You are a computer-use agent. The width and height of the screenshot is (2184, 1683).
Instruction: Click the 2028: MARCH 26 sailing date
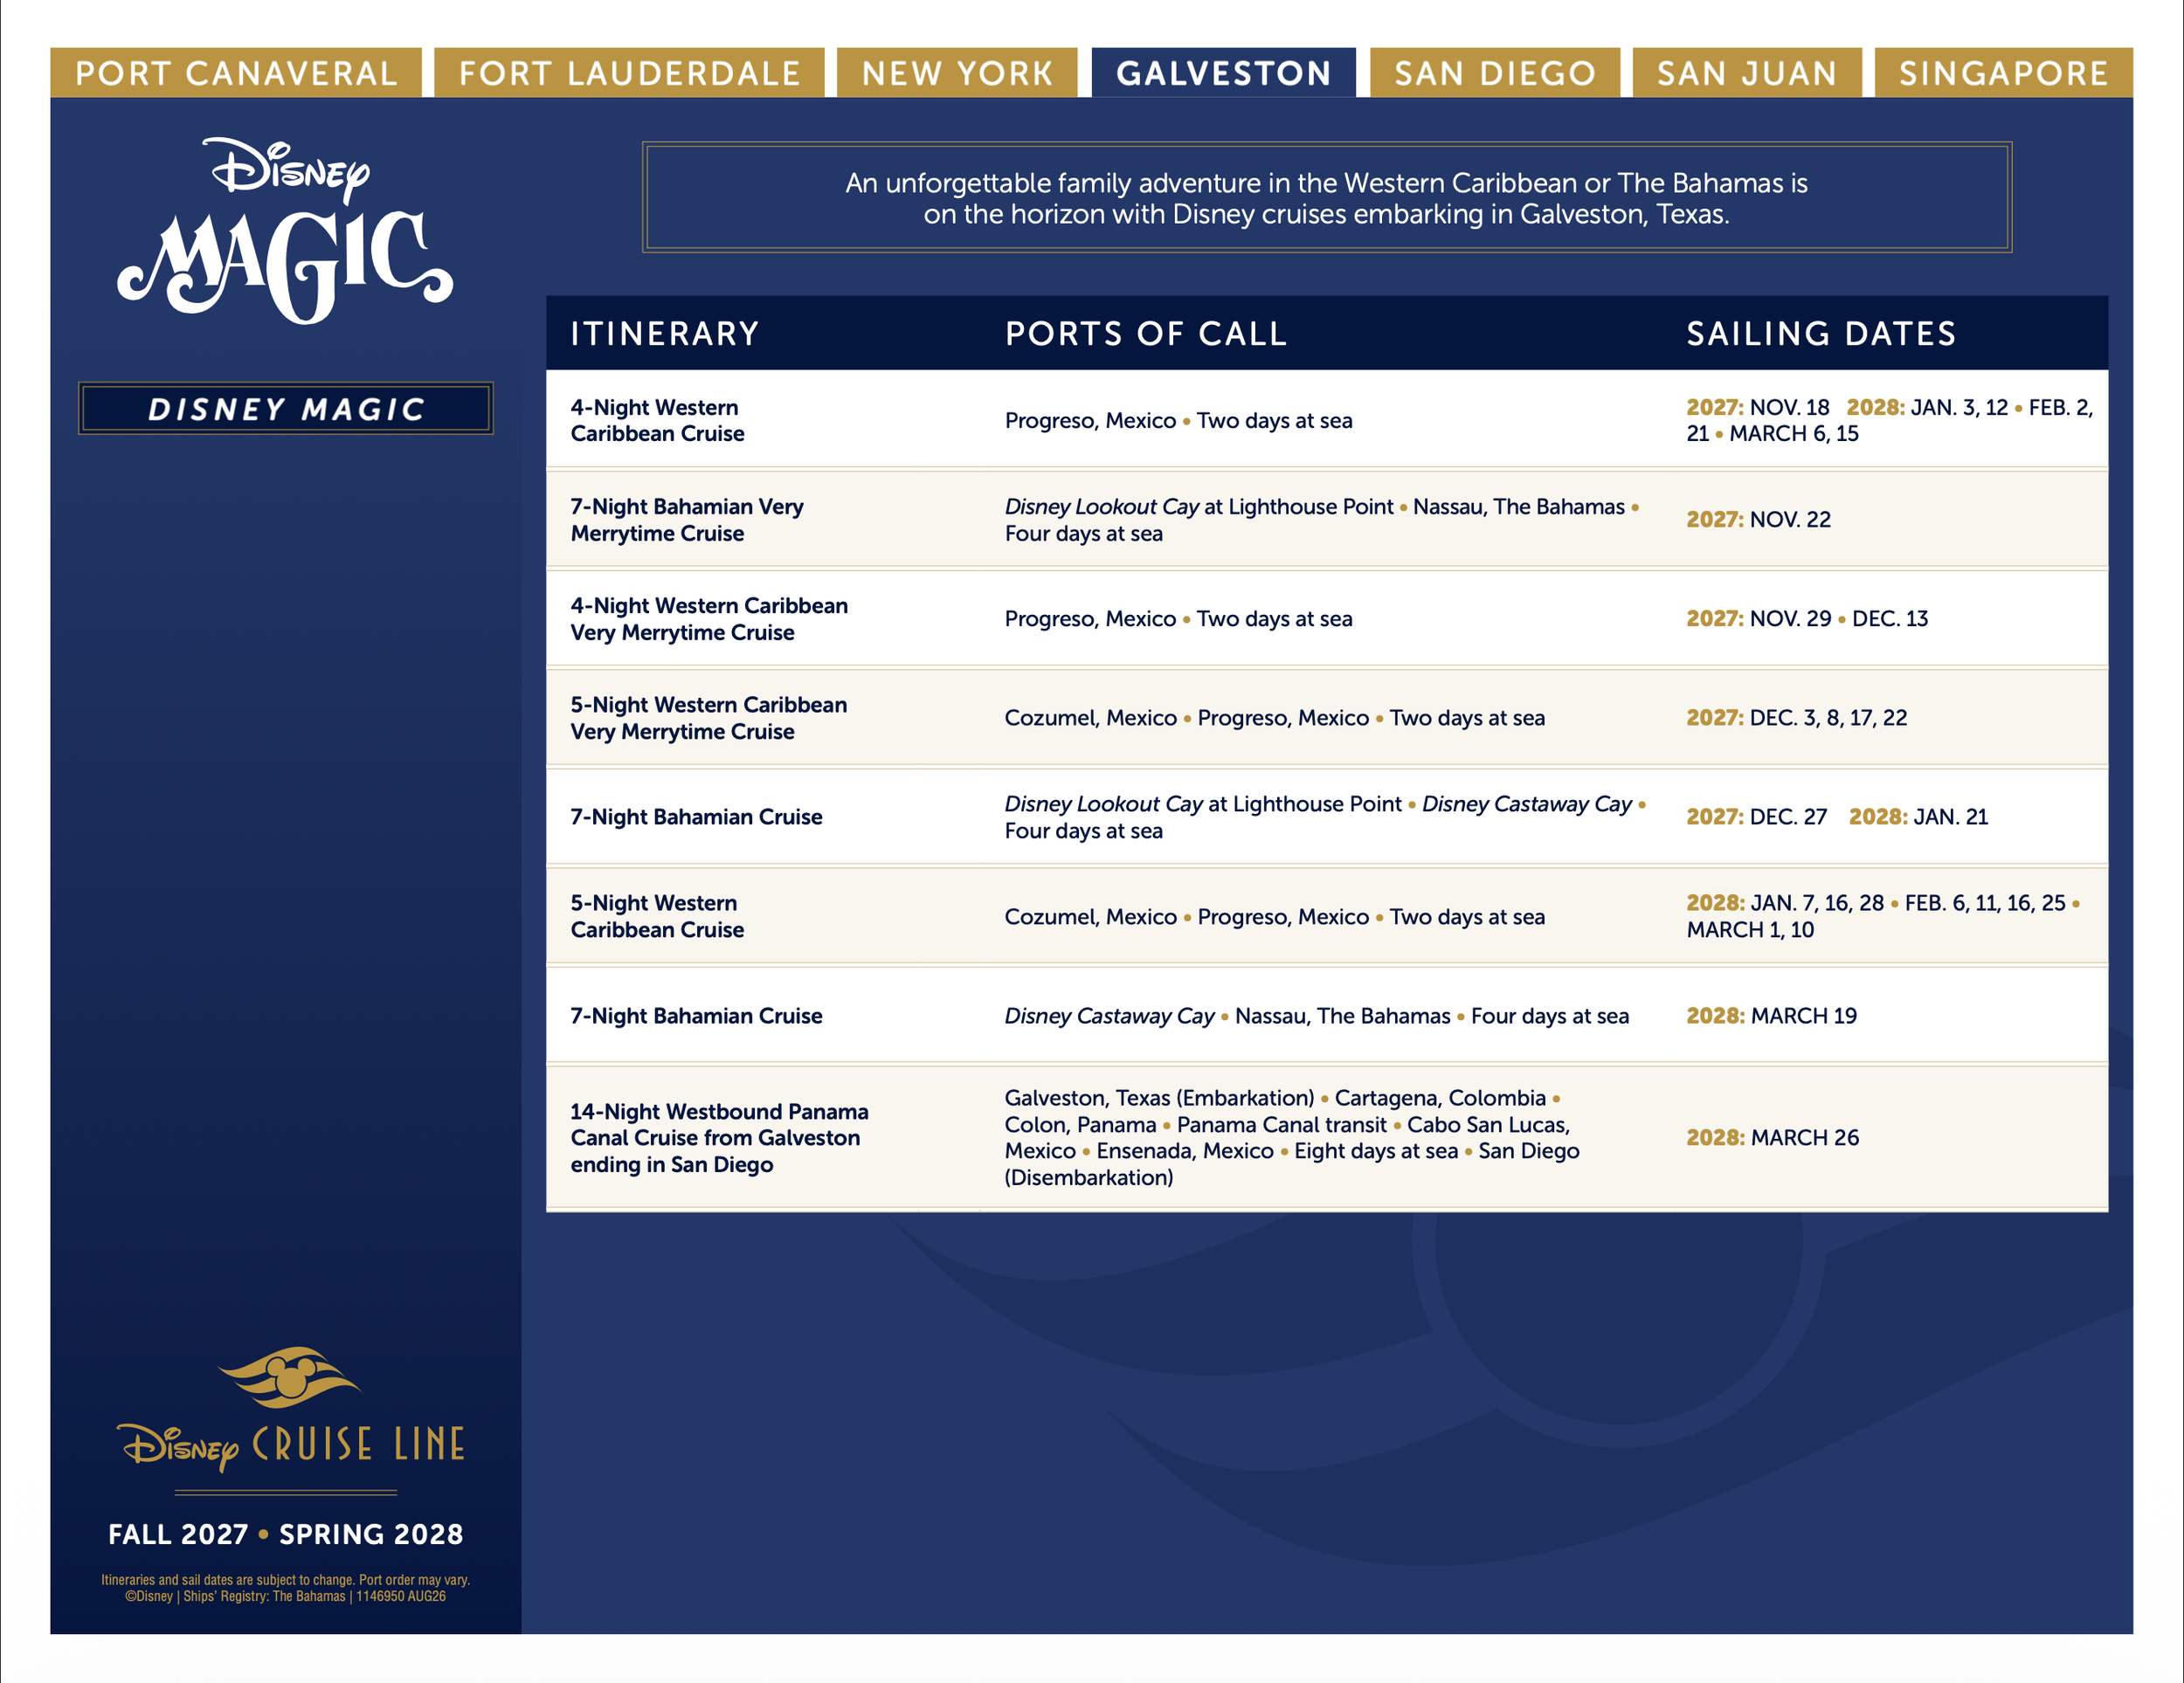coord(1773,1138)
